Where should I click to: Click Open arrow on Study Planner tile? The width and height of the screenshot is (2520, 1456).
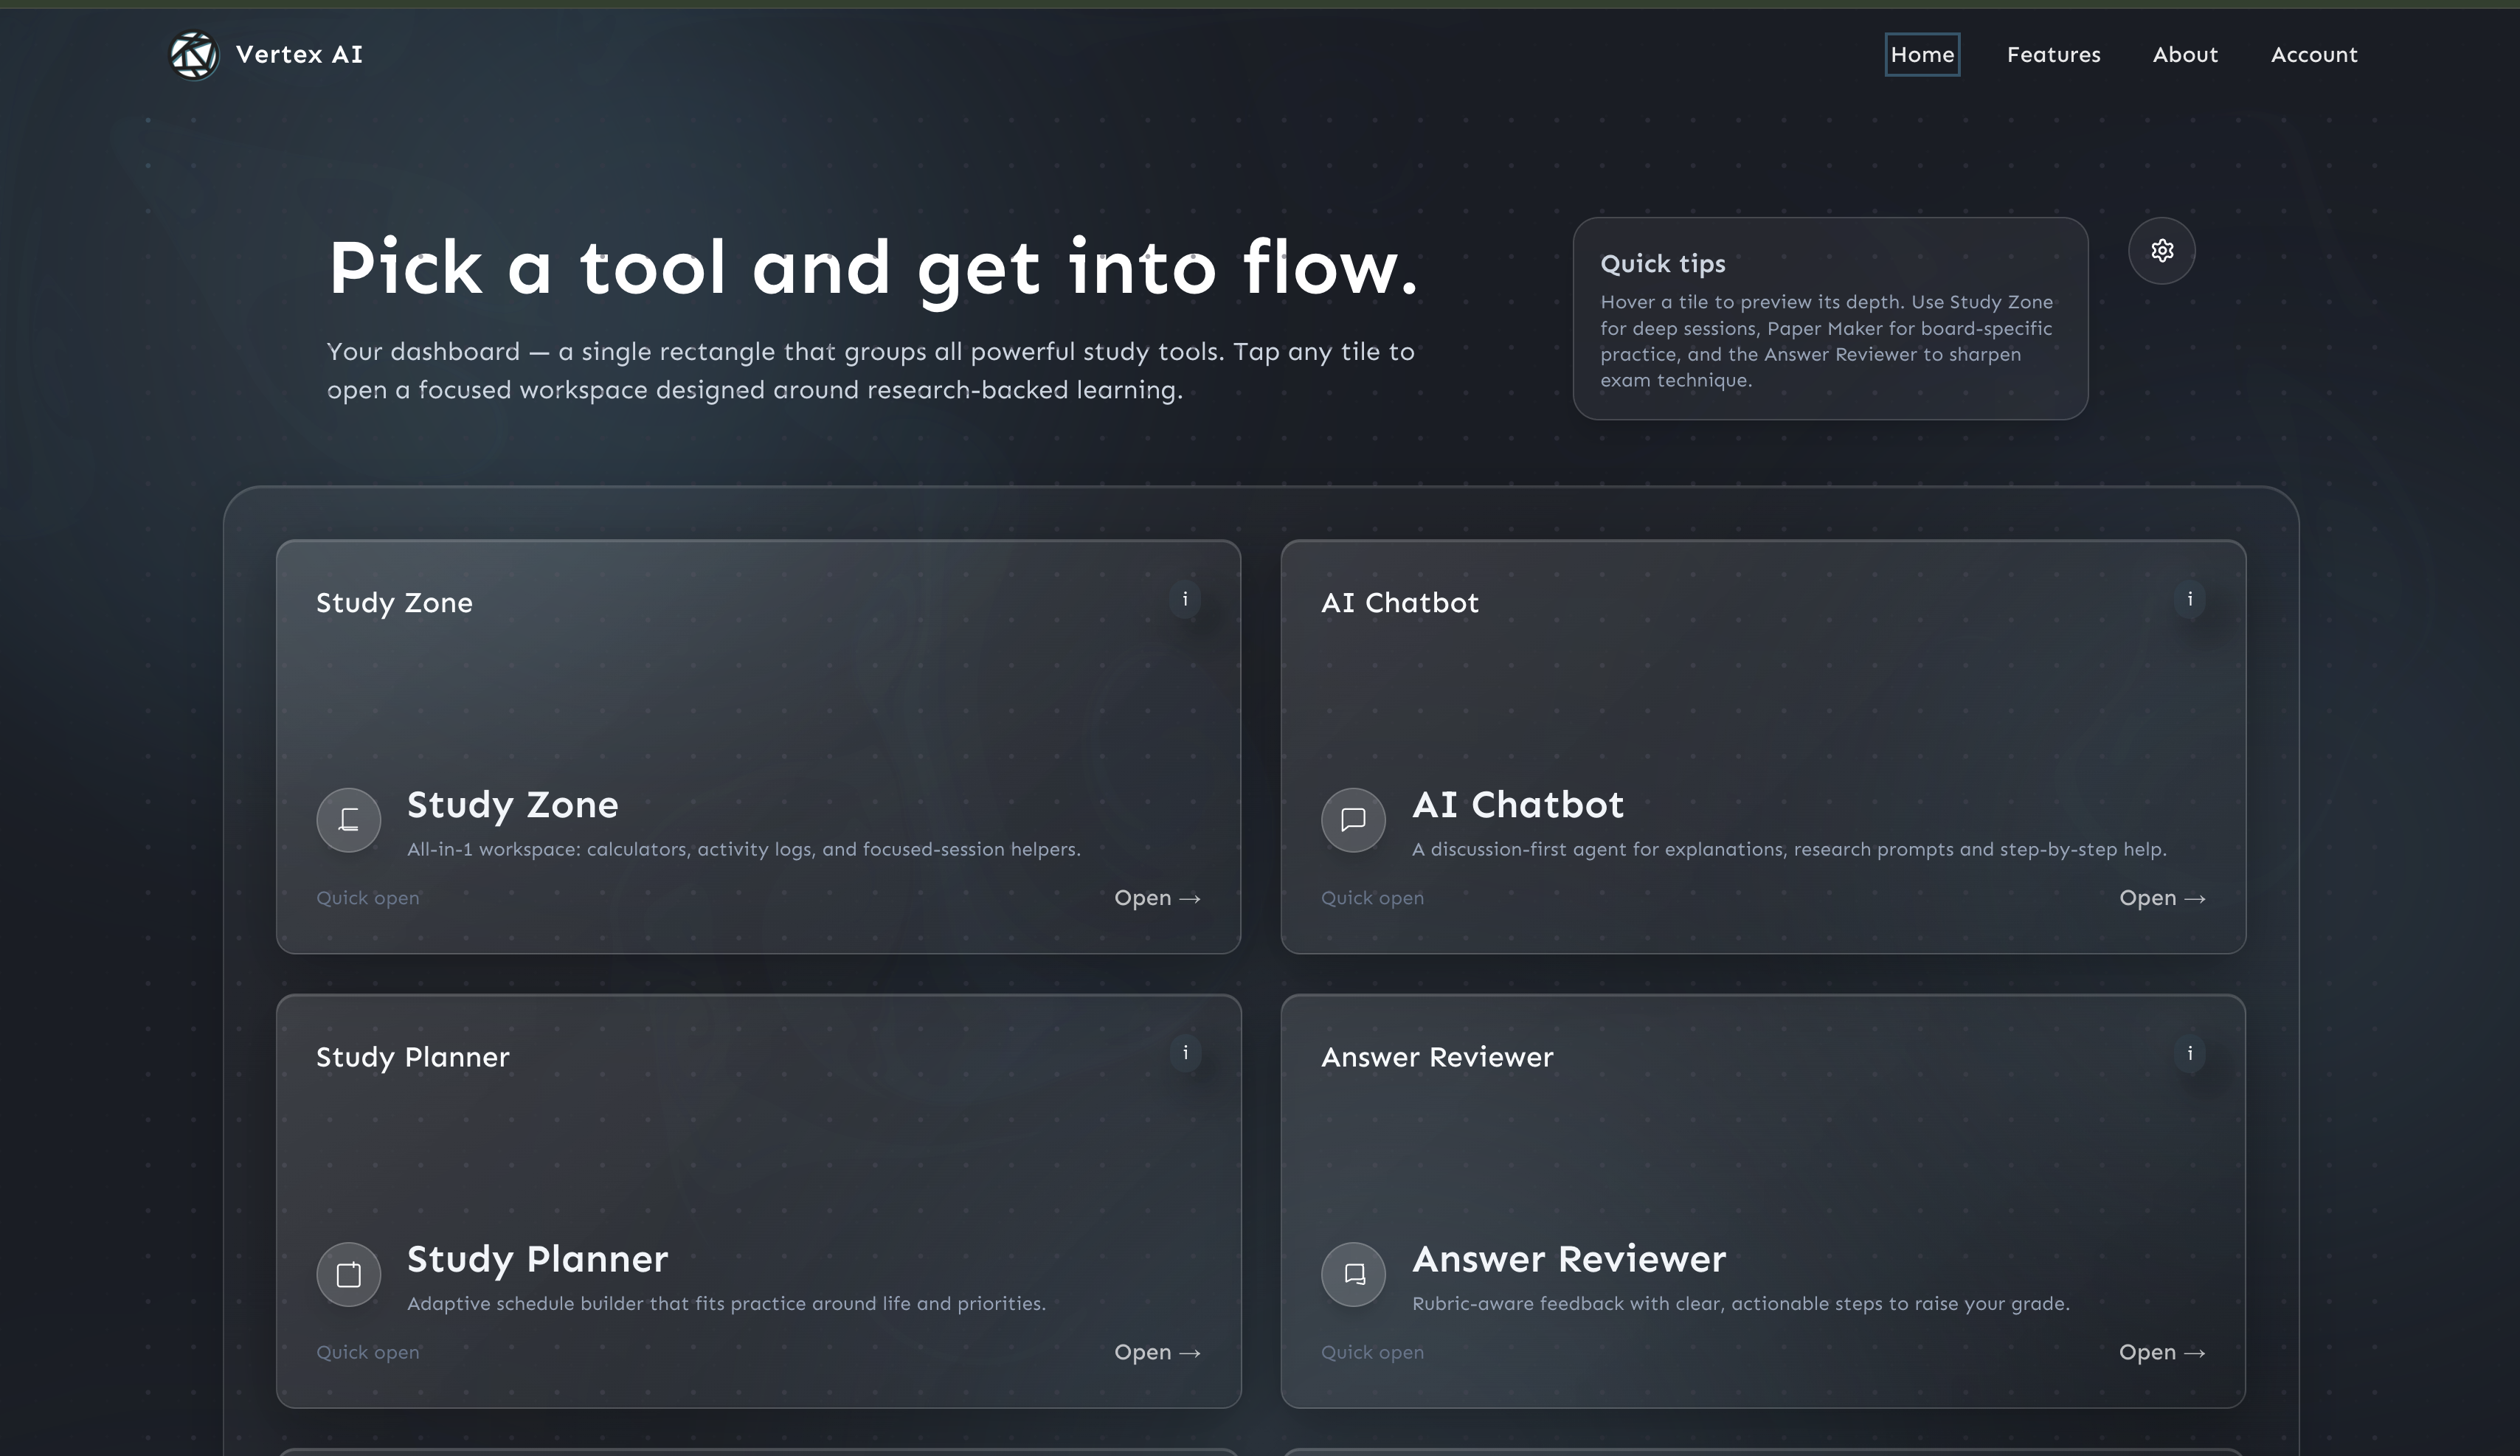(x=1157, y=1352)
